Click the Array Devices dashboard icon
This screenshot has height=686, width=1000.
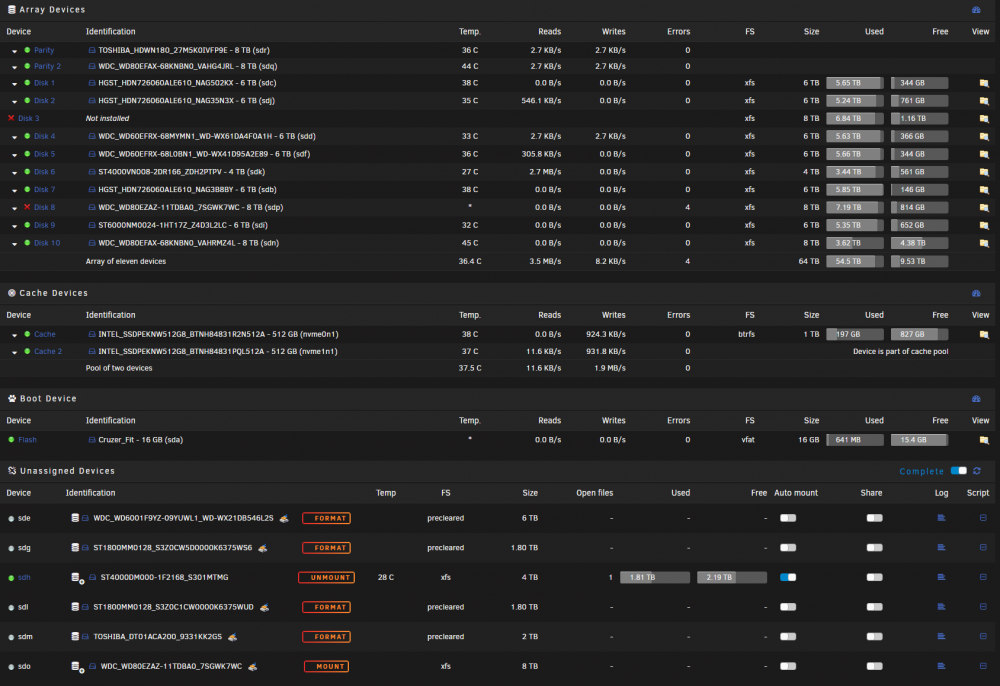(976, 10)
